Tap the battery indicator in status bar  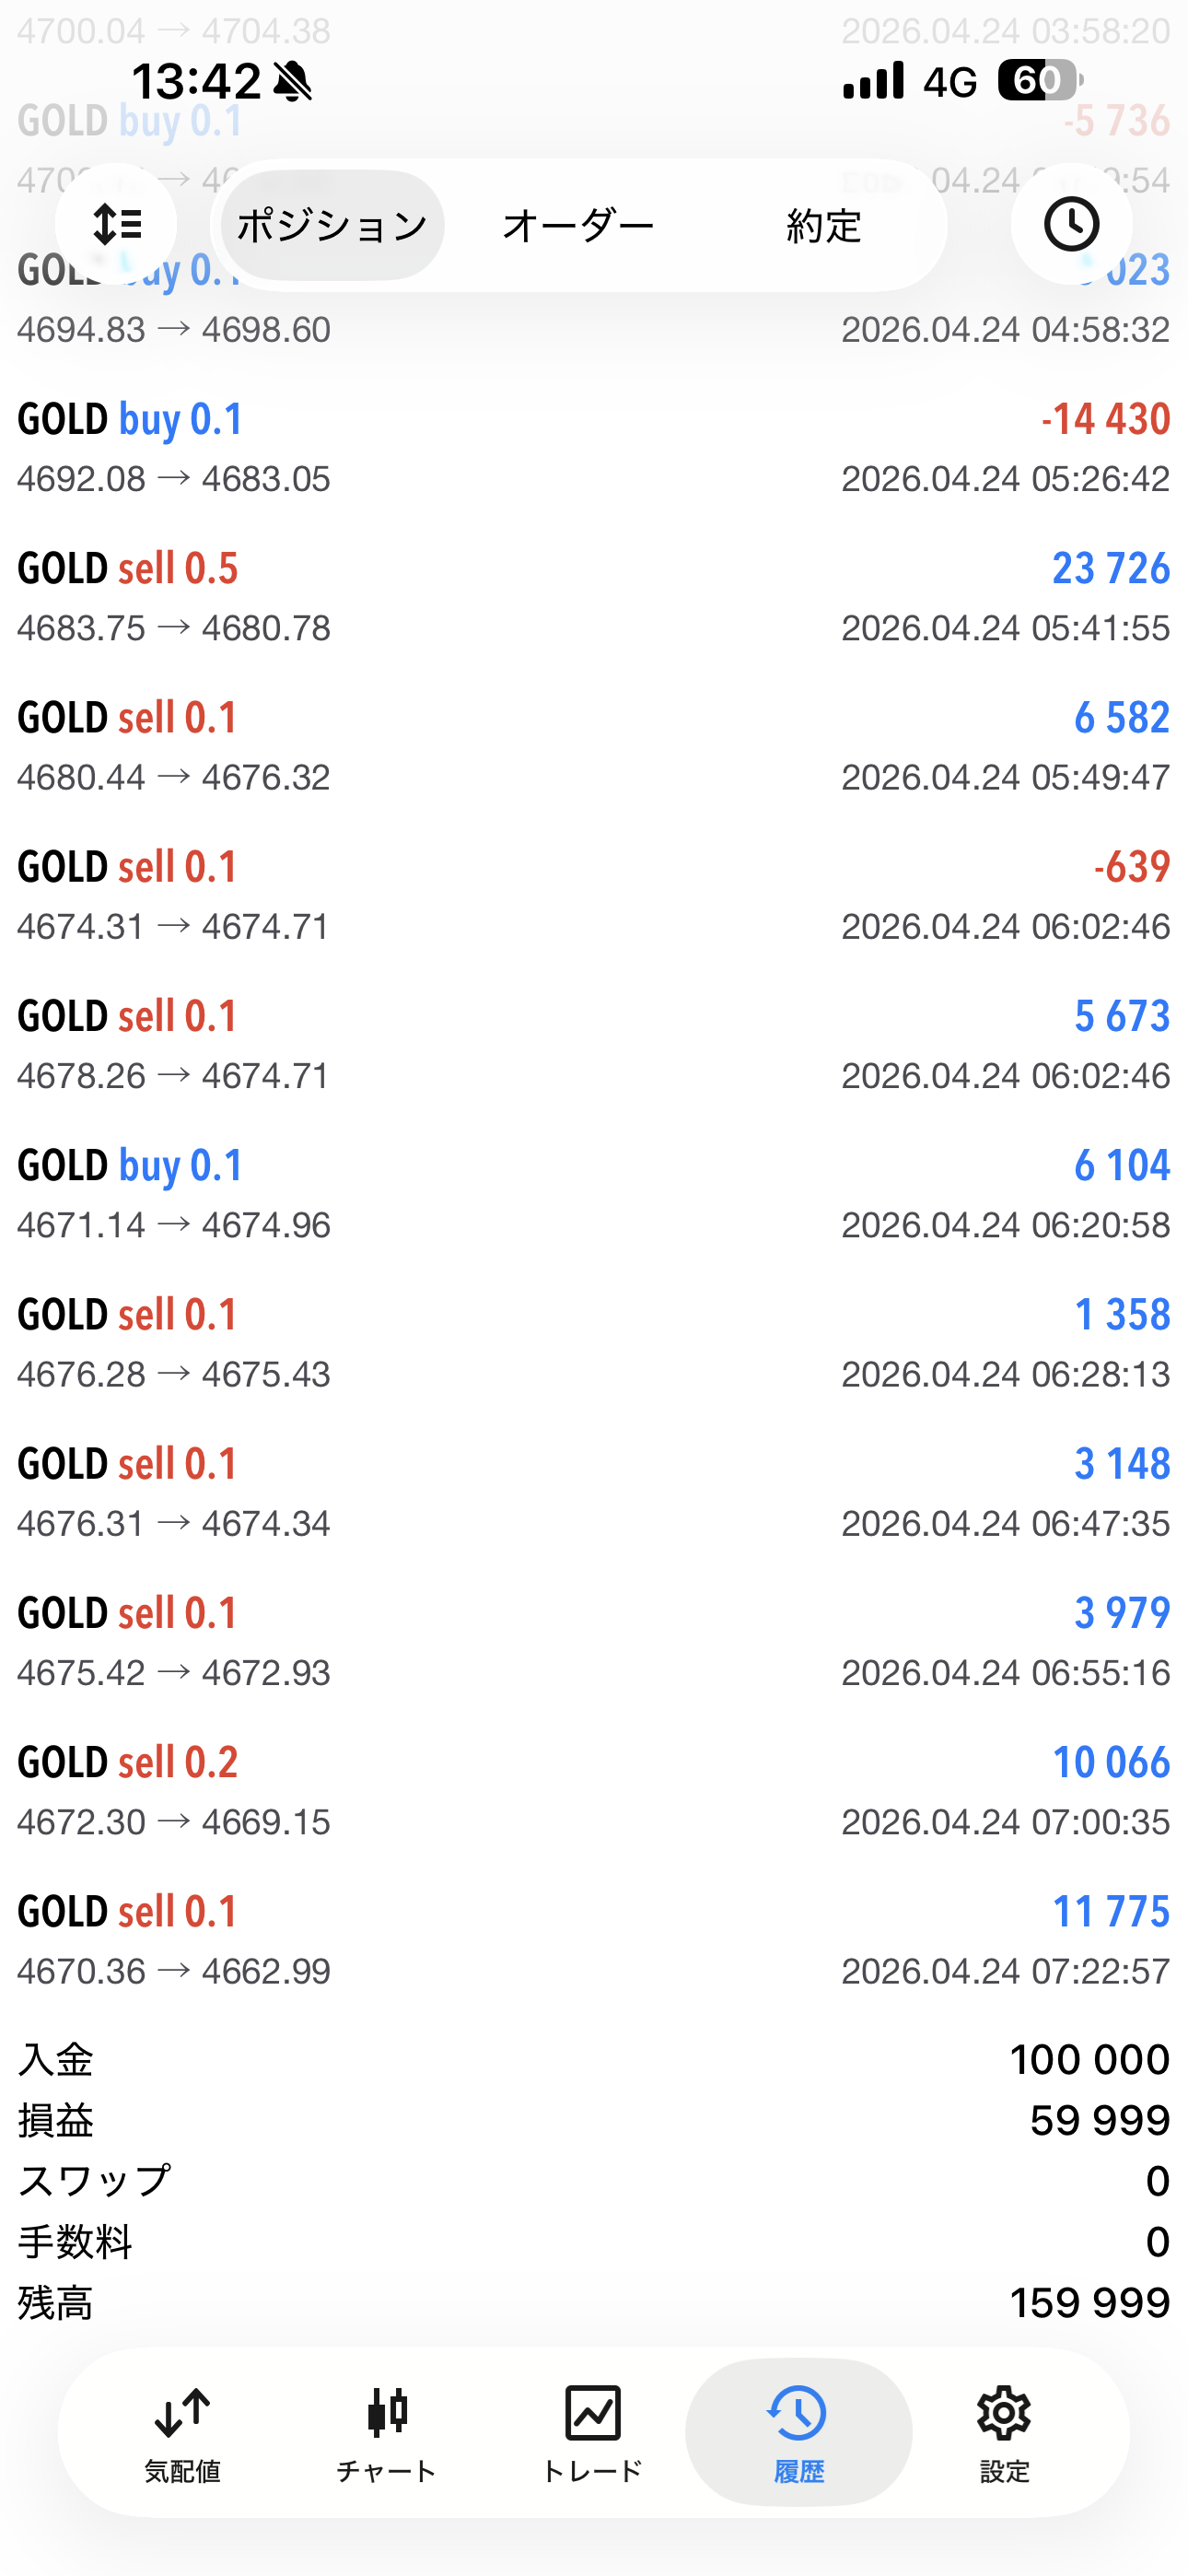coord(1038,80)
